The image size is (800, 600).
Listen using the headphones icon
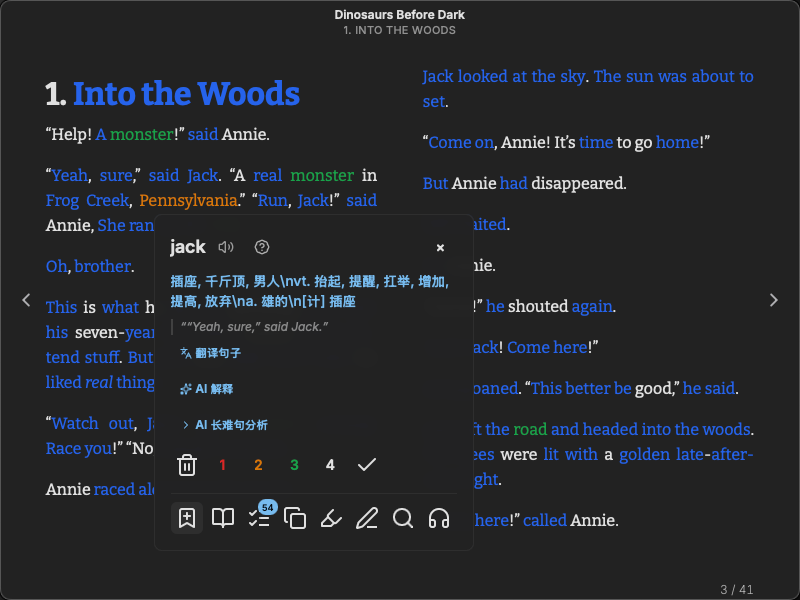coord(439,518)
